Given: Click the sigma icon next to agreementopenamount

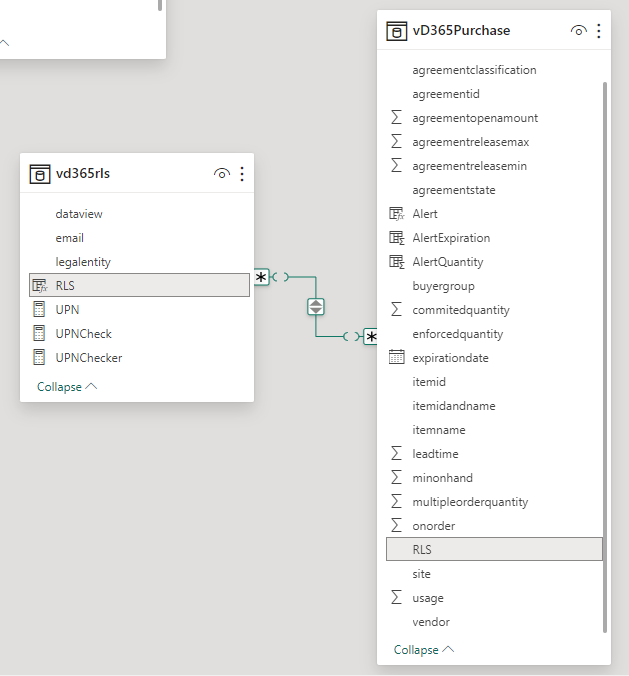Looking at the screenshot, I should click(x=396, y=117).
